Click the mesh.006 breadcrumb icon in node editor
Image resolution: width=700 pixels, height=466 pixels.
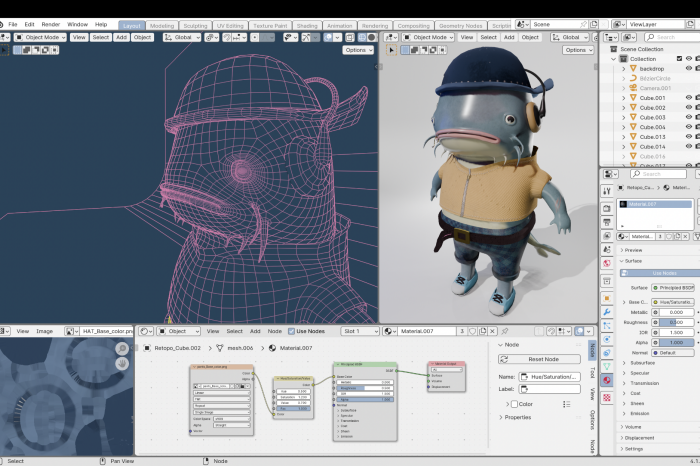pyautogui.click(x=220, y=348)
